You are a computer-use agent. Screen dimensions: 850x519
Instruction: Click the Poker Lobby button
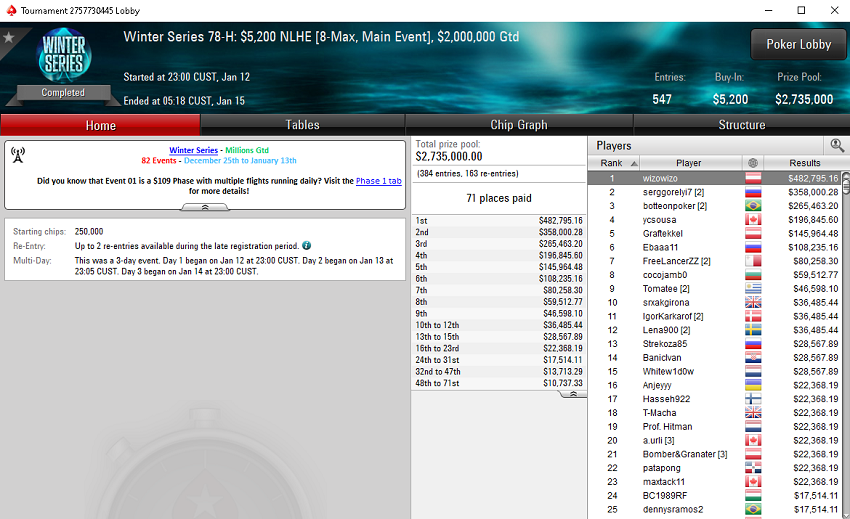tap(799, 44)
